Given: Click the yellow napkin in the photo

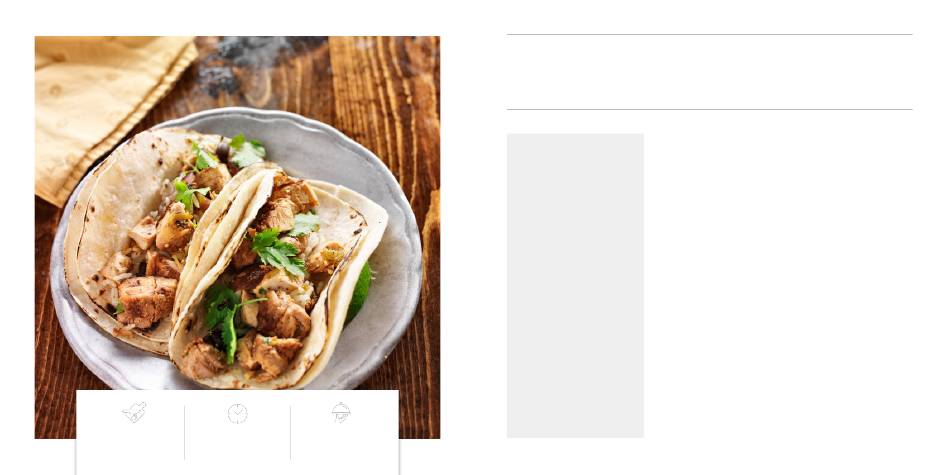Looking at the screenshot, I should click(x=109, y=109).
